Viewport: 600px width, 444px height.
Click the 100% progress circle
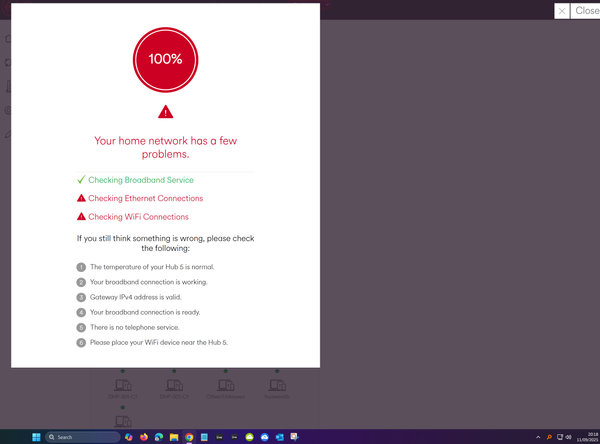(166, 59)
